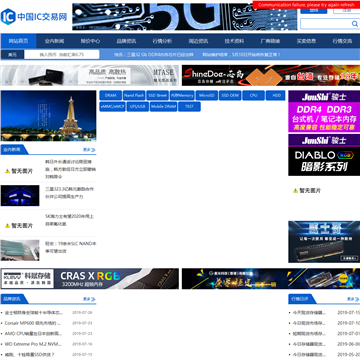Screen dimensions: 360x360
Task: Open the glass building news thumbnail
Action: [x=20, y=250]
